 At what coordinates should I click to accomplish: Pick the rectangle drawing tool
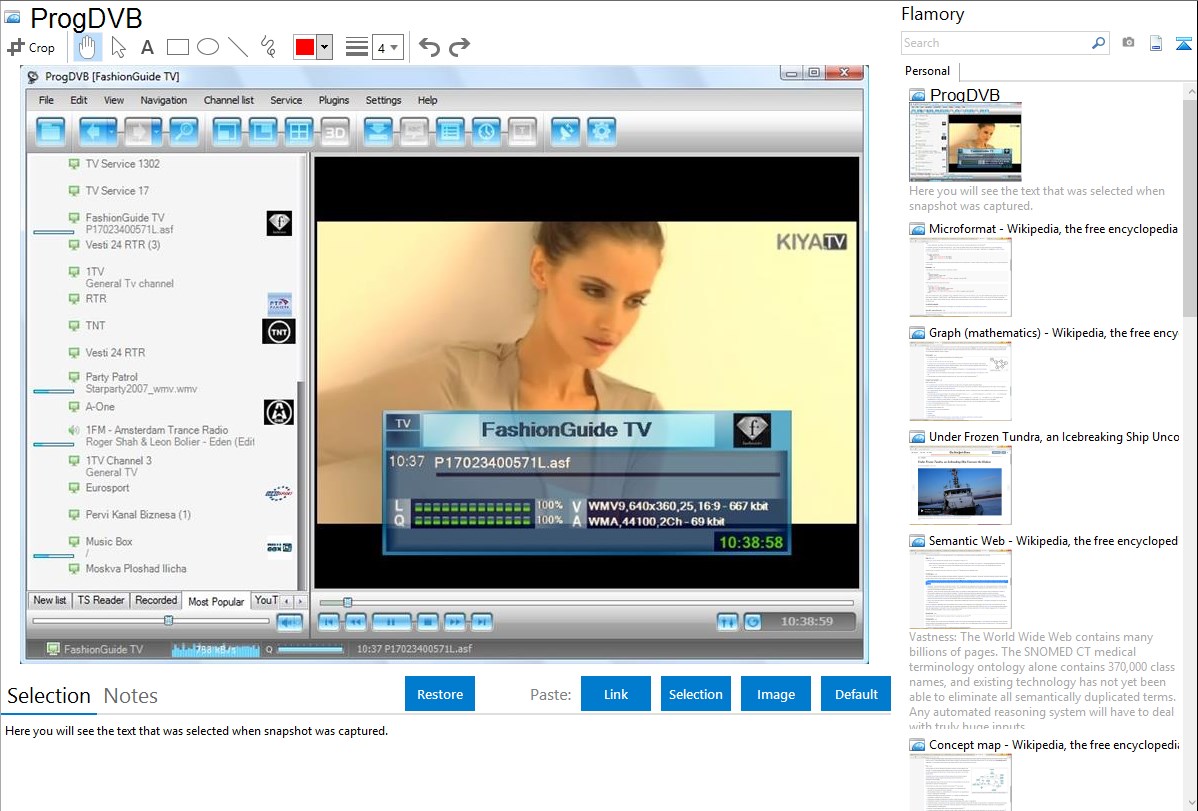coord(177,47)
